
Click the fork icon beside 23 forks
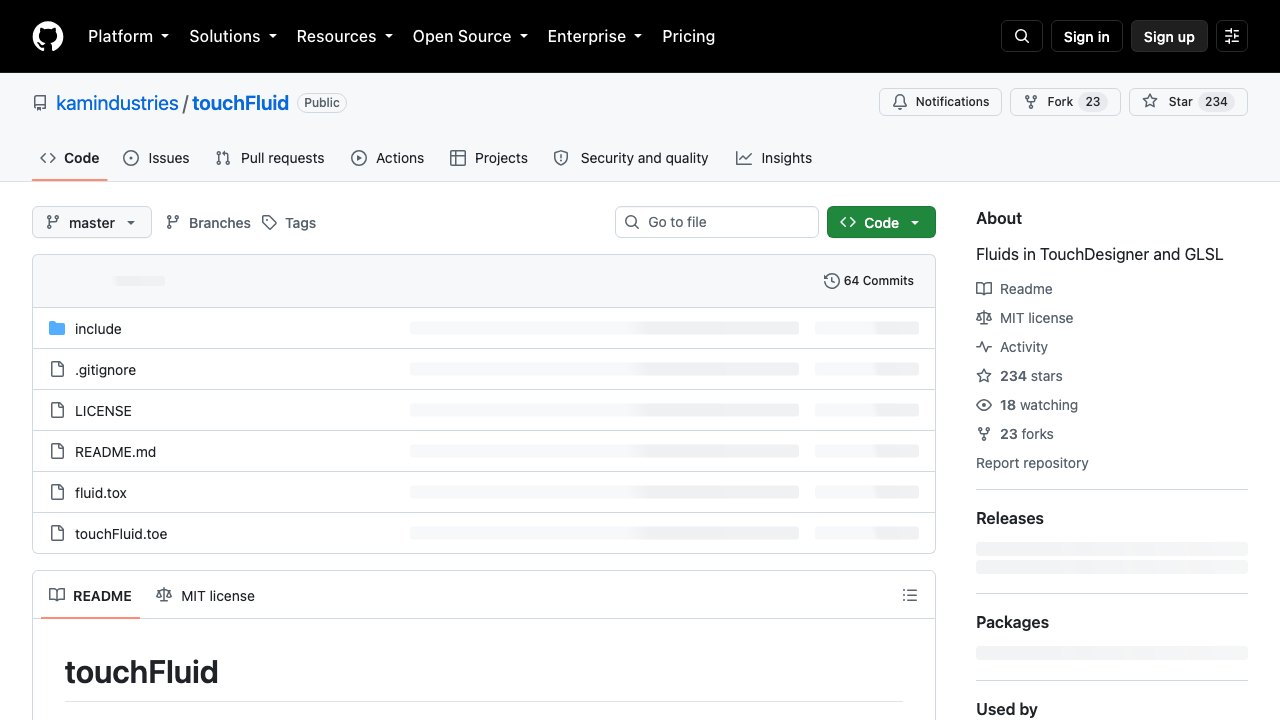pyautogui.click(x=984, y=434)
